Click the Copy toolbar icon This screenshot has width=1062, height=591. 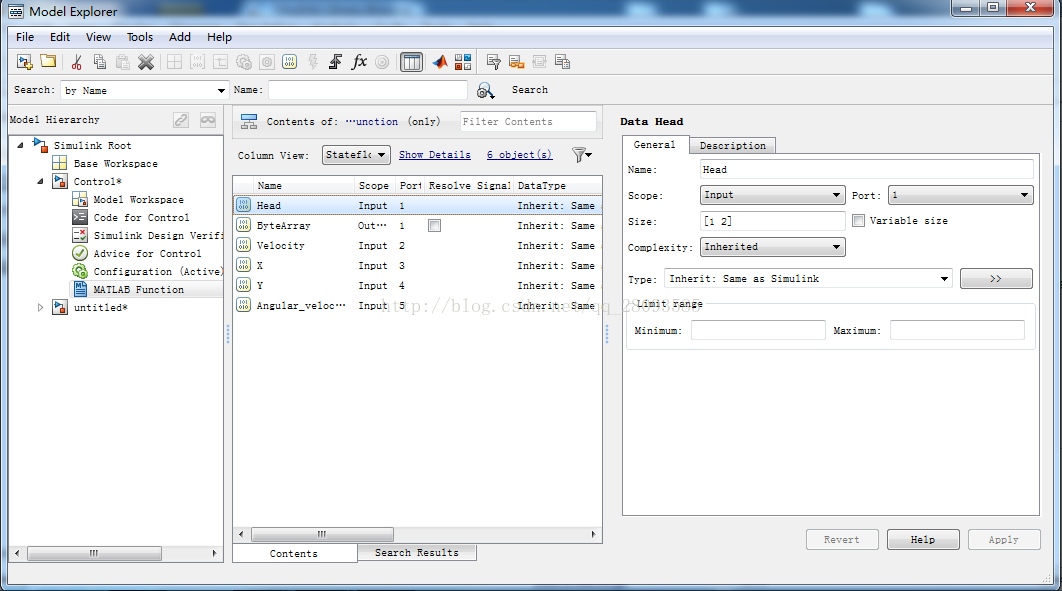pos(100,62)
